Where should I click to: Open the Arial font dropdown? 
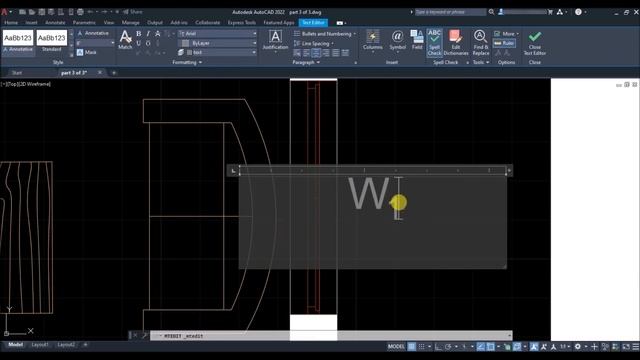(x=218, y=33)
